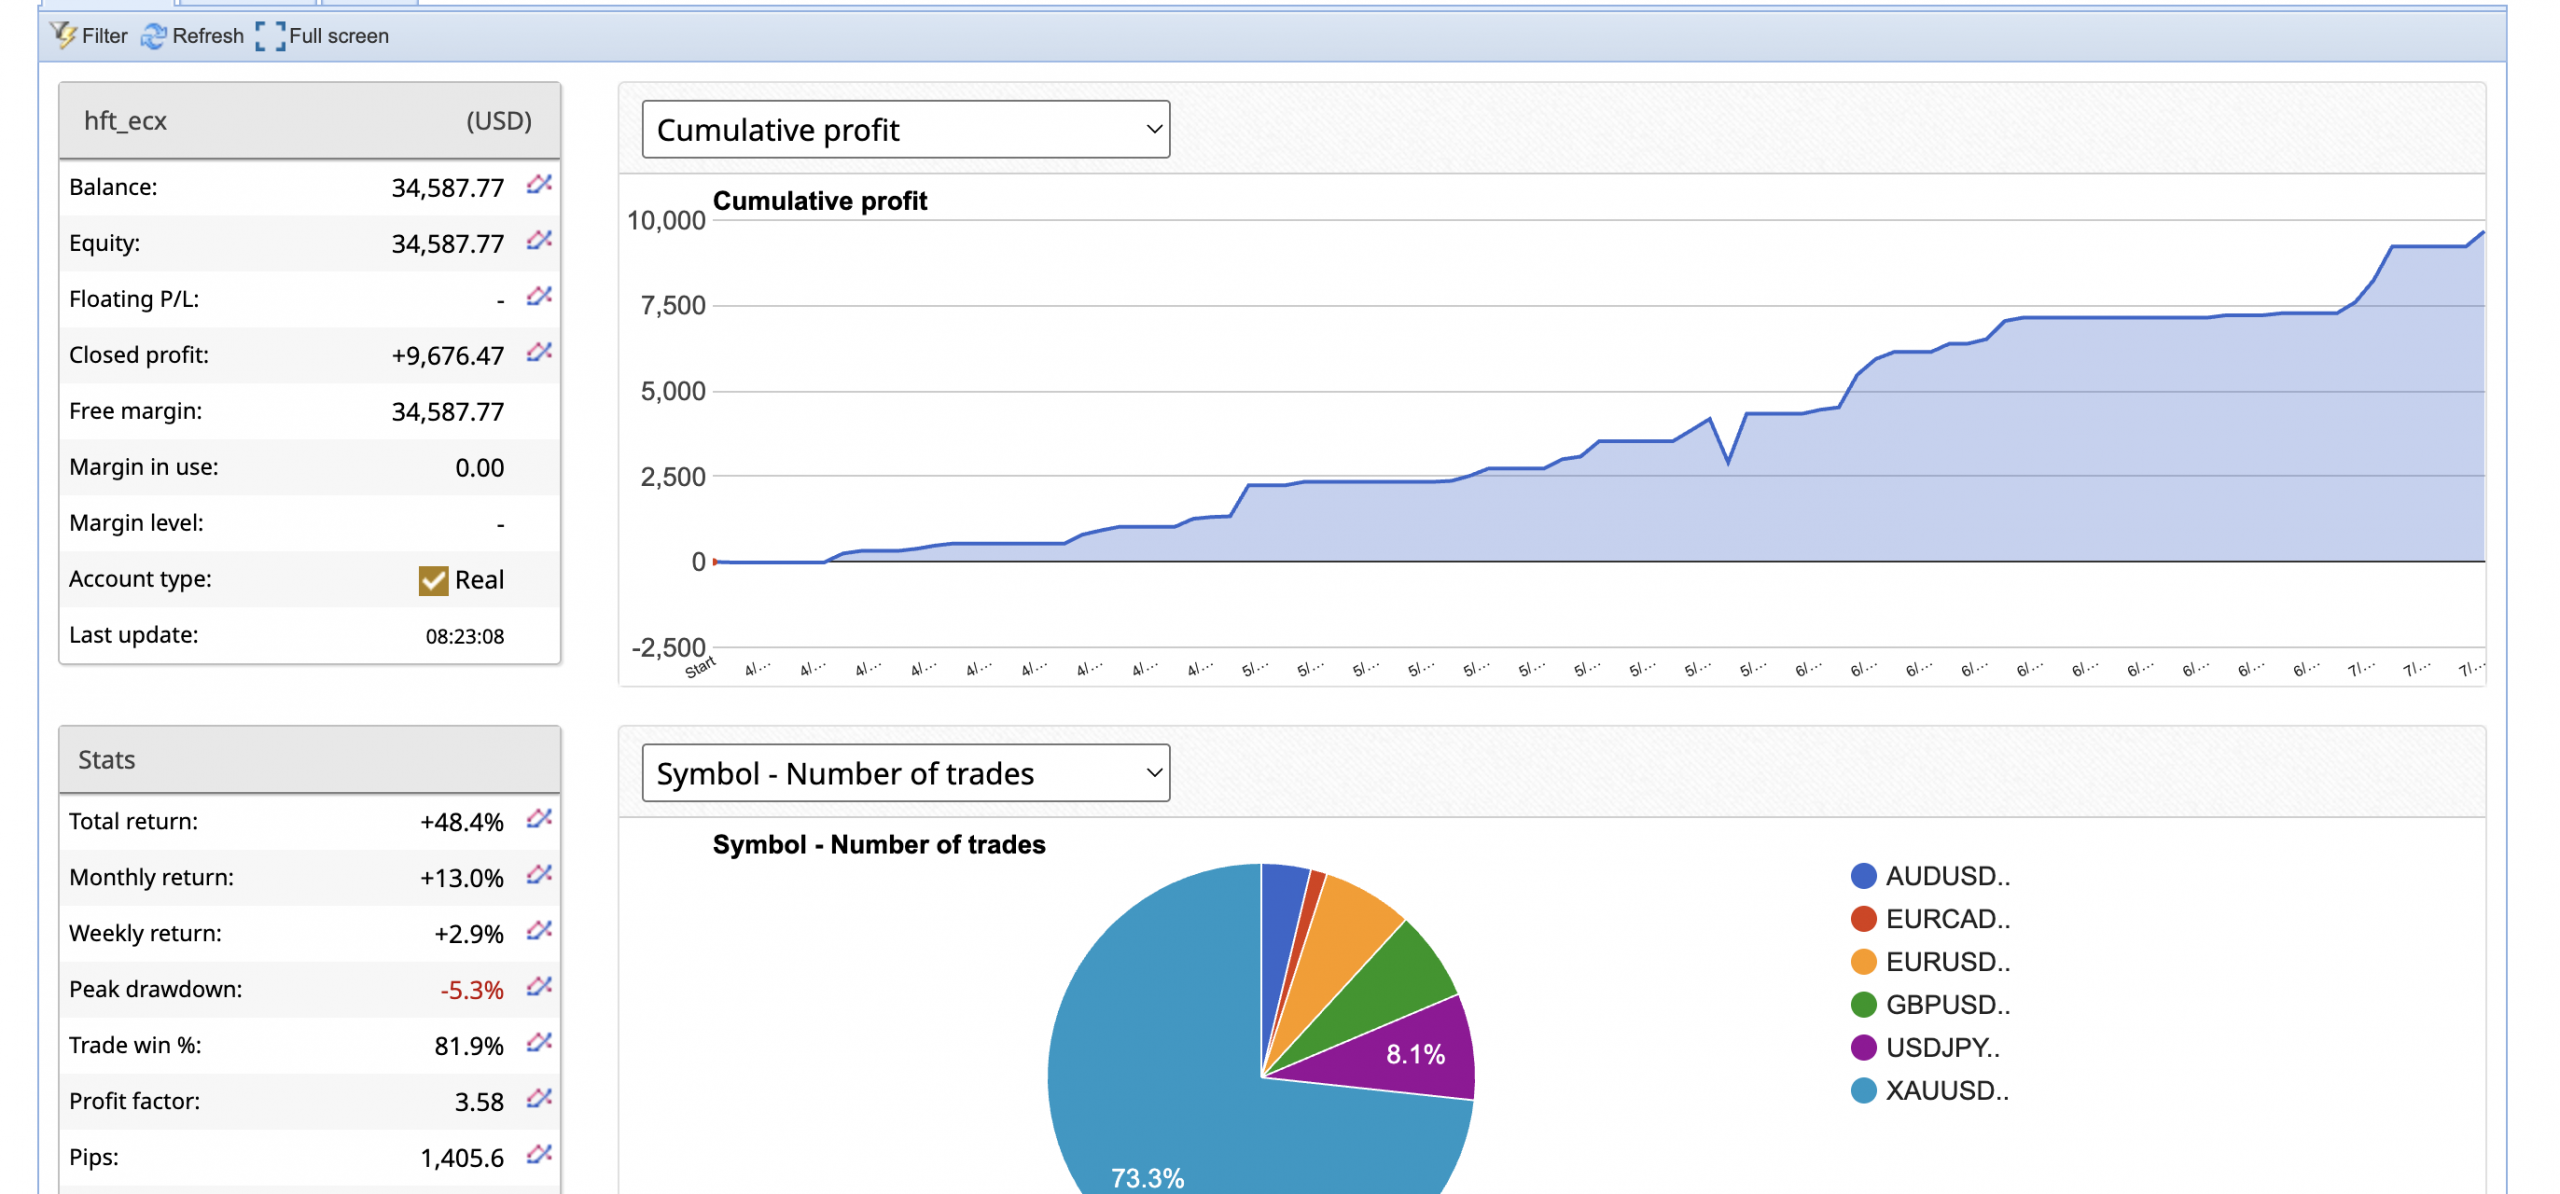
Task: Click chart icon next to Balance
Action: 539,184
